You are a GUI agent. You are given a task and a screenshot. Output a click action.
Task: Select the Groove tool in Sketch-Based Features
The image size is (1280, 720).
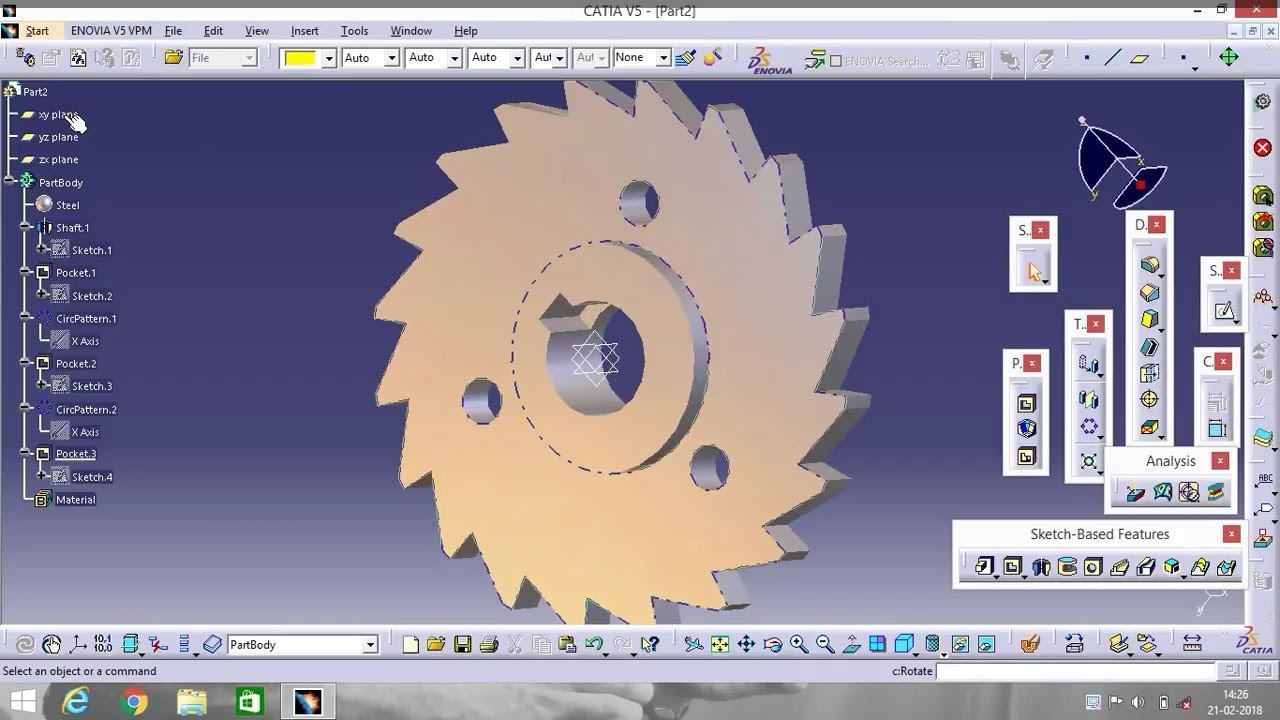(1067, 567)
